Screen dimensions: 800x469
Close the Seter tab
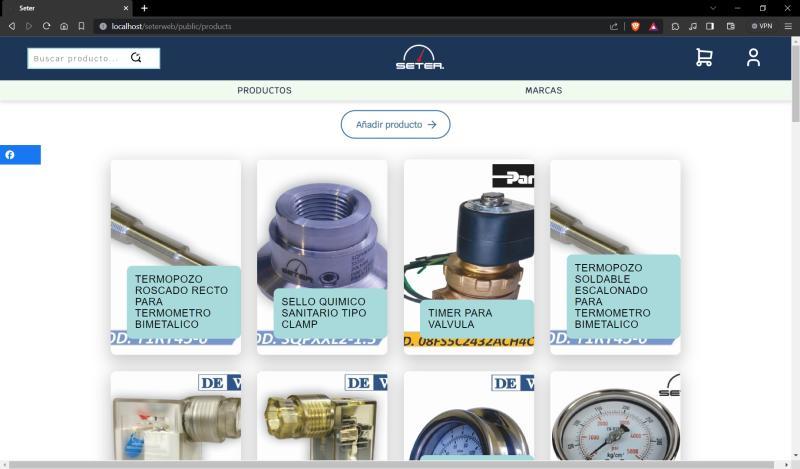pyautogui.click(x=126, y=8)
